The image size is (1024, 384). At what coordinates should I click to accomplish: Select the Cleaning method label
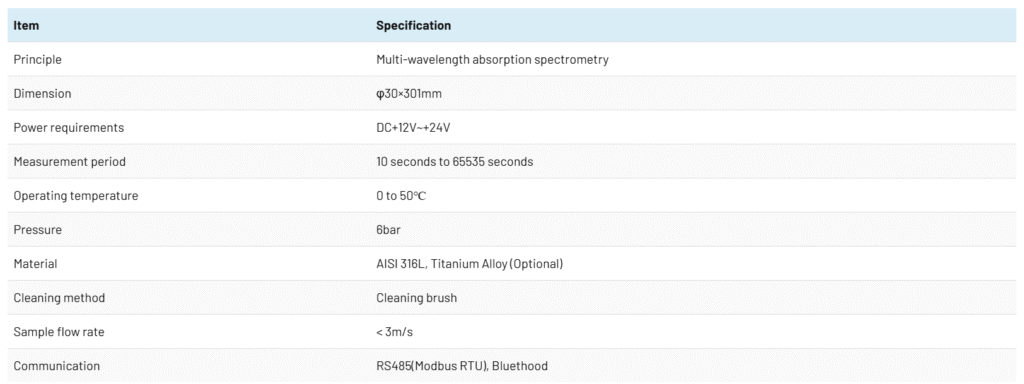pyautogui.click(x=59, y=298)
